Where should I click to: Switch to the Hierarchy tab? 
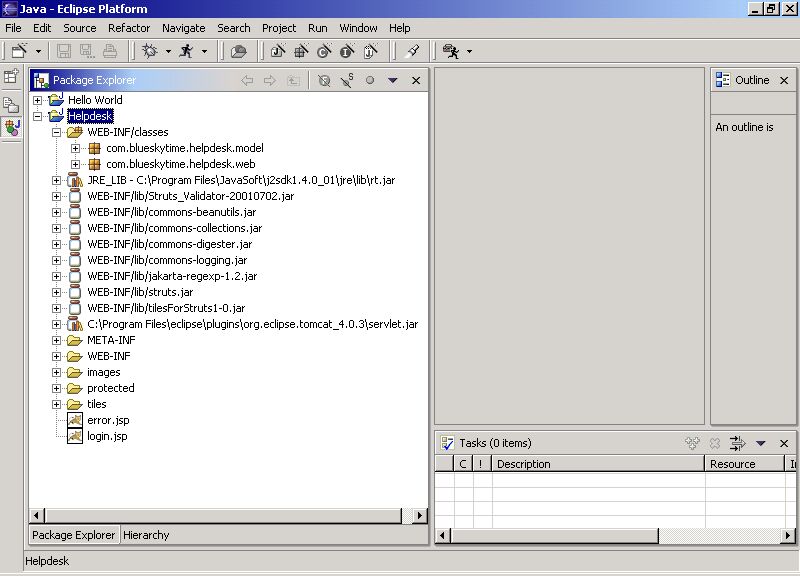[146, 535]
